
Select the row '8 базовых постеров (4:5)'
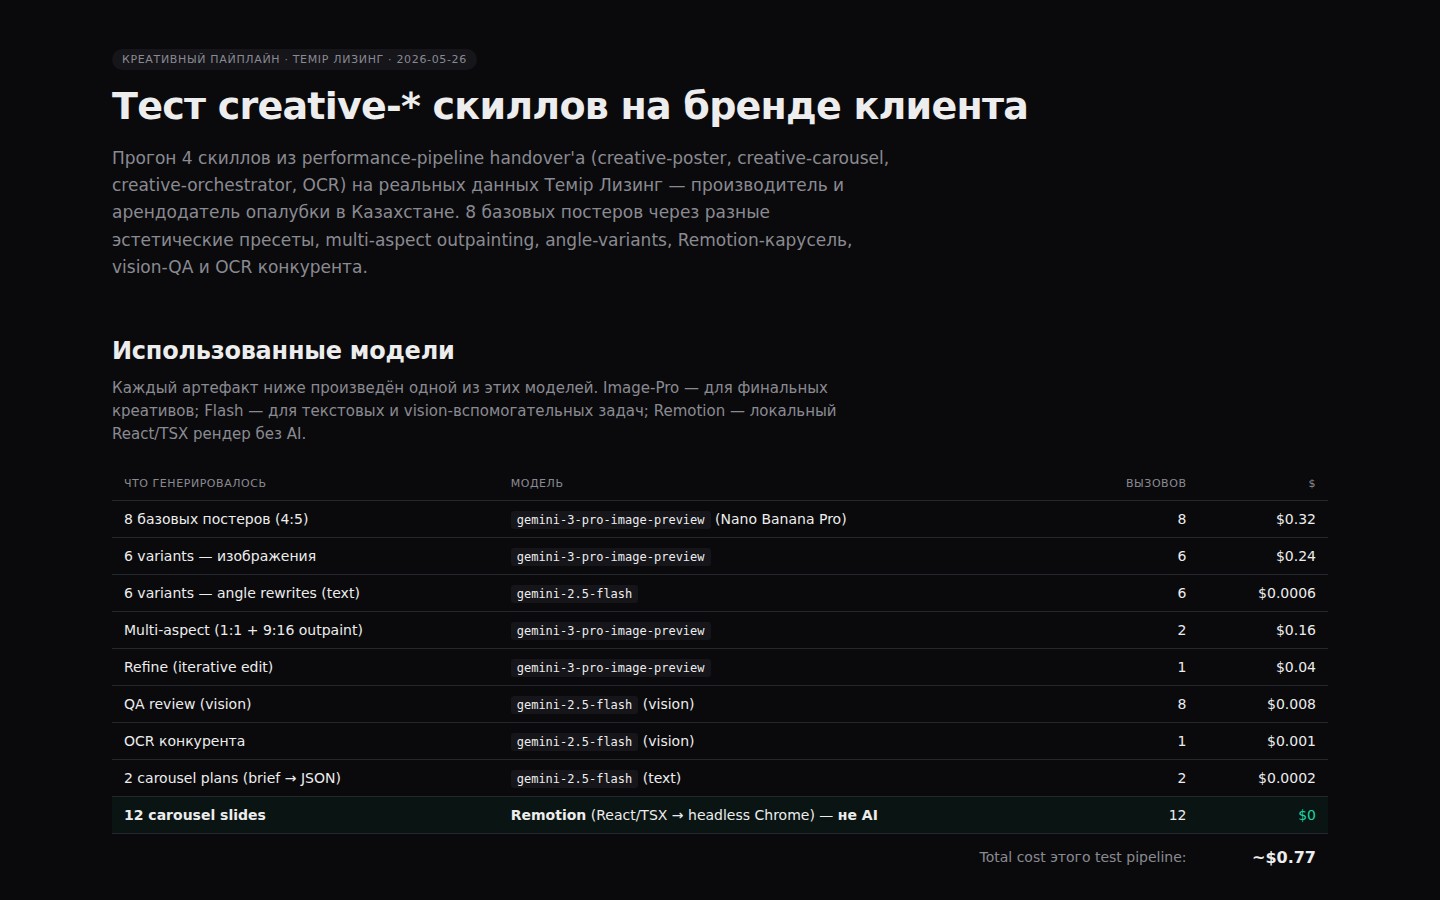click(x=720, y=519)
